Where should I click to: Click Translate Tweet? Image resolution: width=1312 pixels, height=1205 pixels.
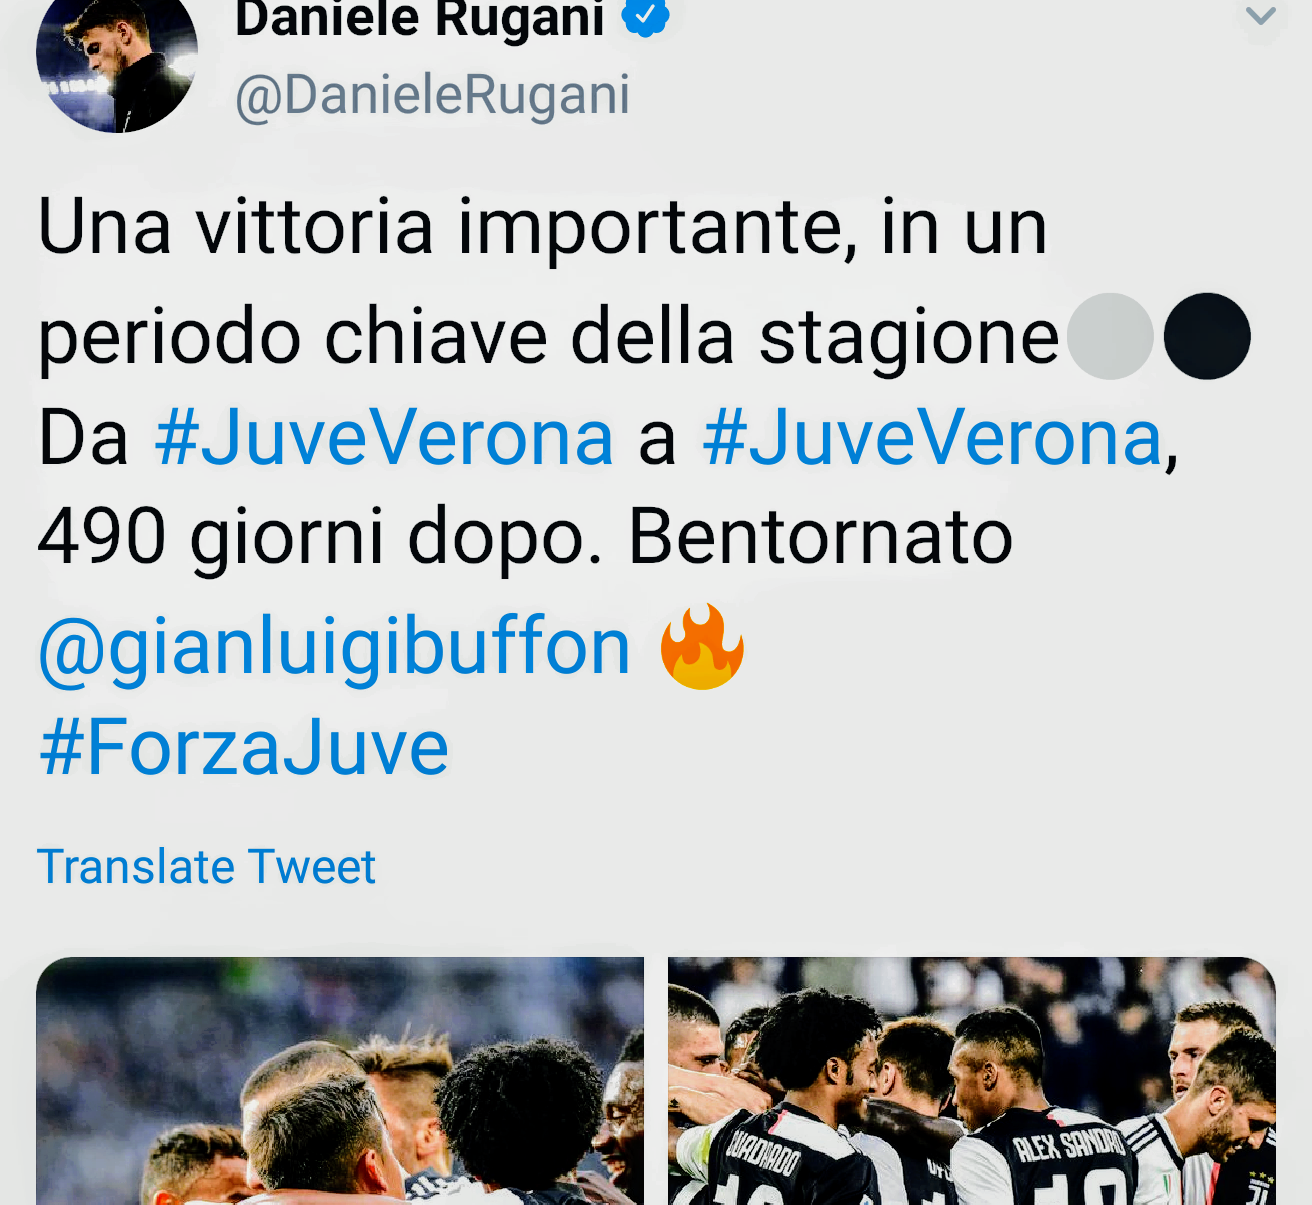coord(206,867)
